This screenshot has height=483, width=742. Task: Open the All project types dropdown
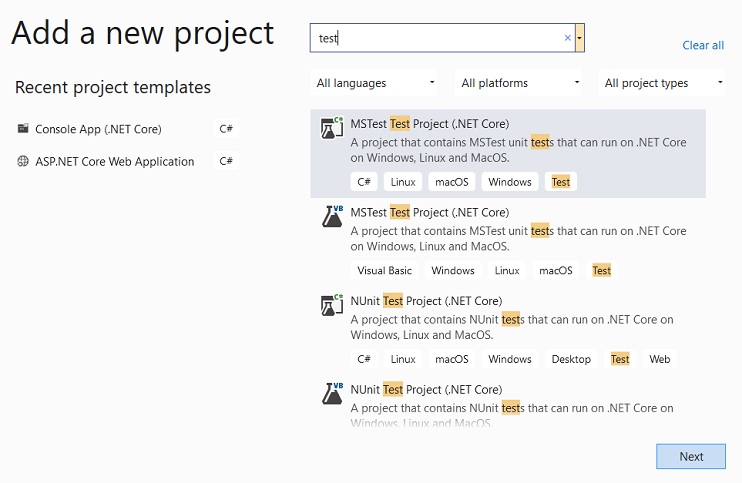click(662, 83)
